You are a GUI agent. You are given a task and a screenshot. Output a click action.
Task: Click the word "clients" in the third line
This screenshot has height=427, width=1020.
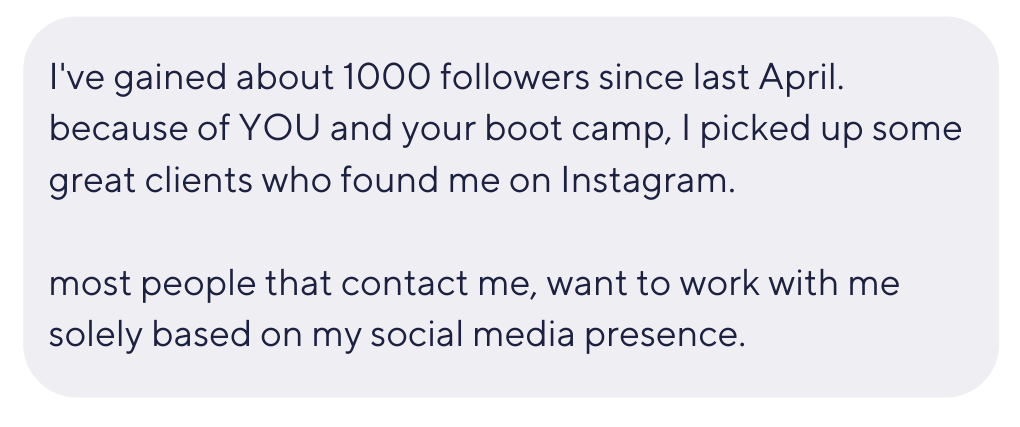(198, 180)
